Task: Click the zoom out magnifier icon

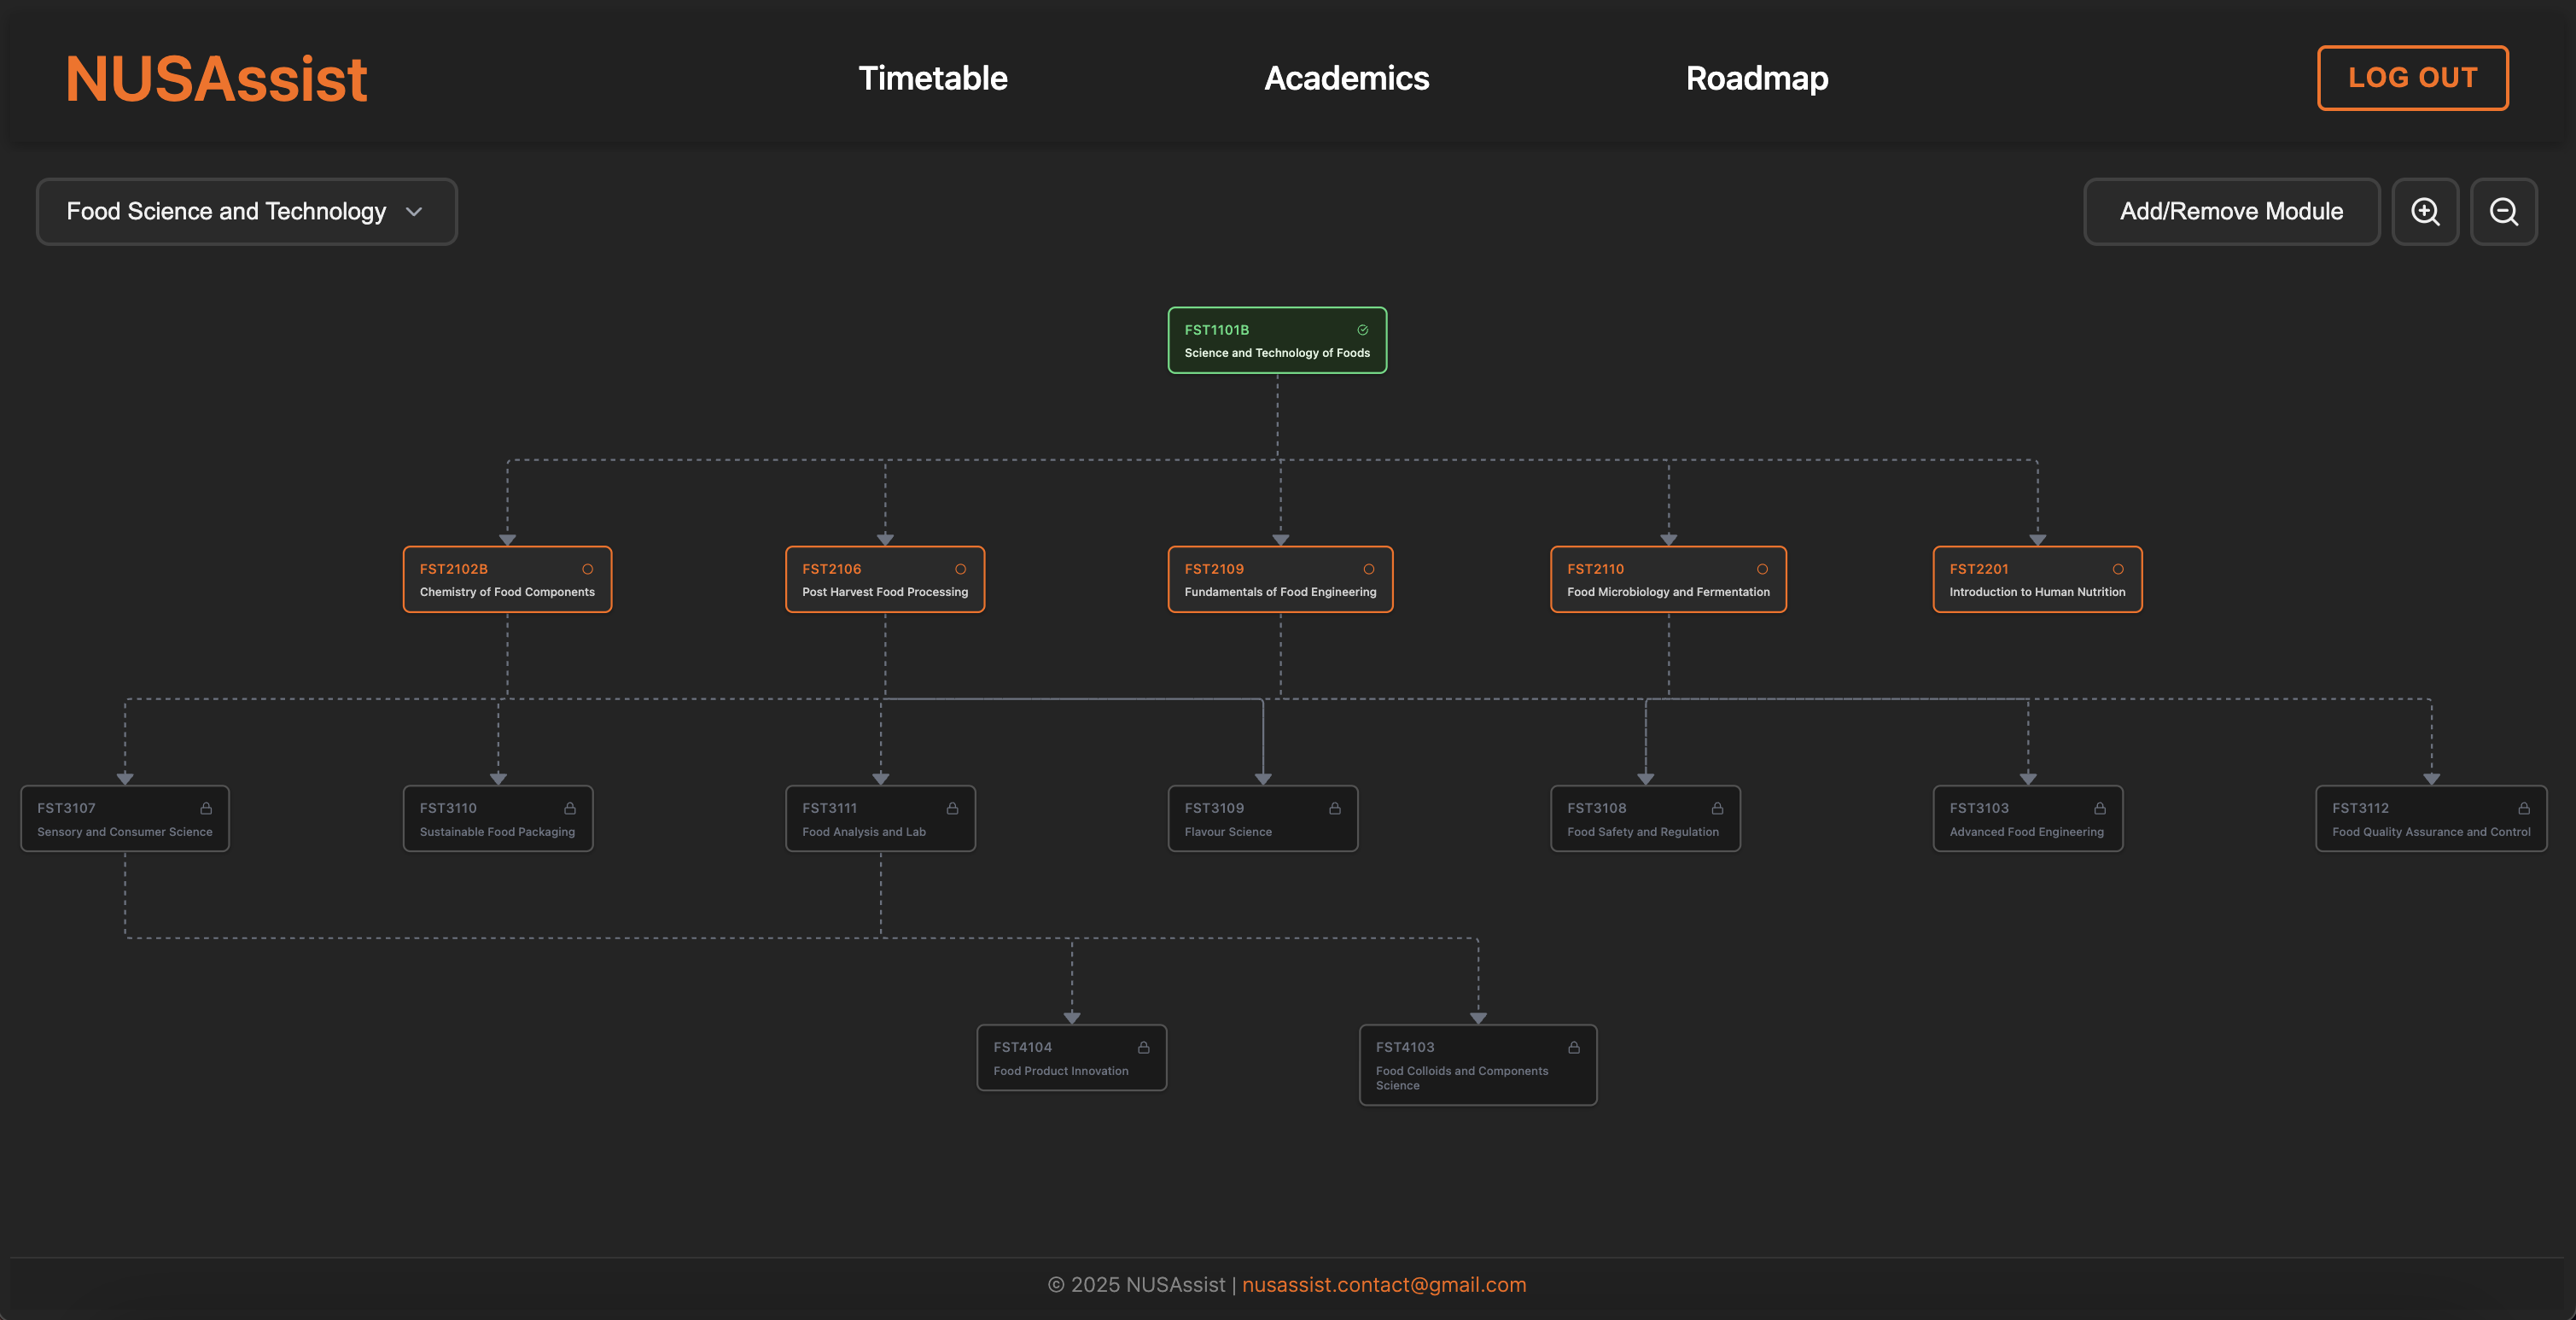Action: tap(2503, 211)
